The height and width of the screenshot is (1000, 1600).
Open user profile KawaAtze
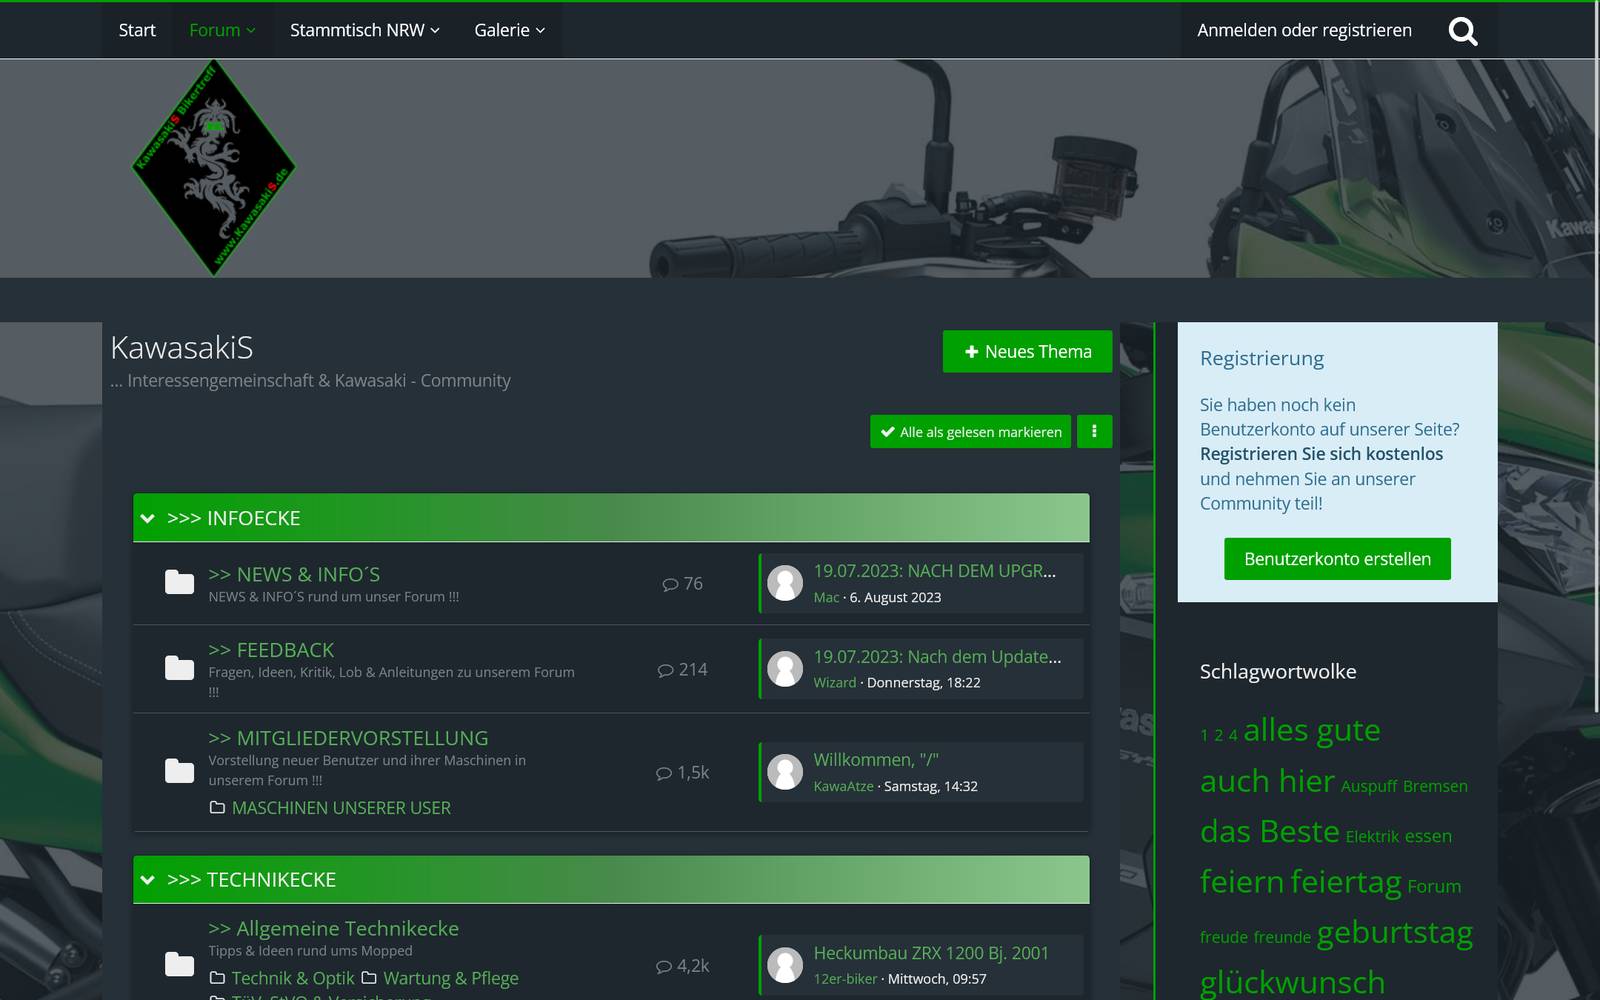tap(843, 786)
